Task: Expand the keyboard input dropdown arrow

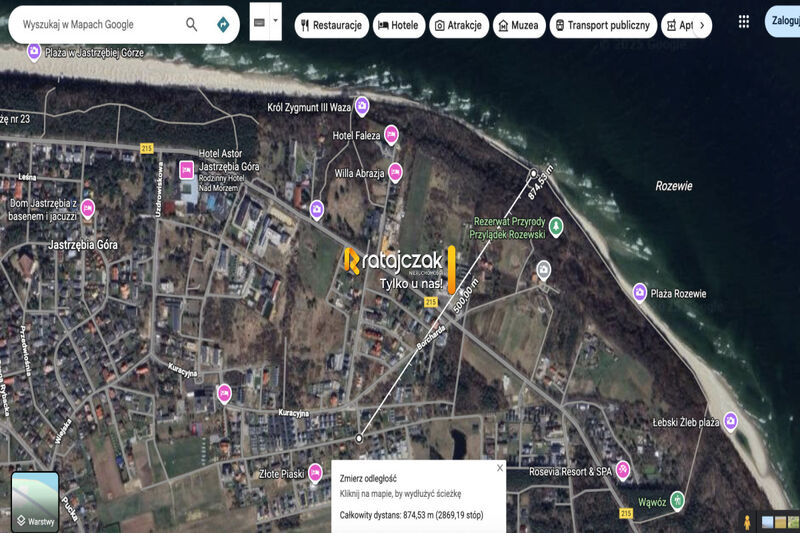Action: 276,21
